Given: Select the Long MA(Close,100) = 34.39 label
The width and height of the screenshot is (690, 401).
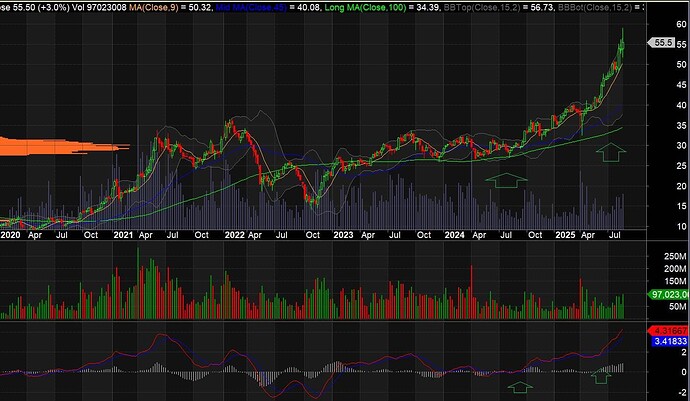Looking at the screenshot, I should [383, 7].
